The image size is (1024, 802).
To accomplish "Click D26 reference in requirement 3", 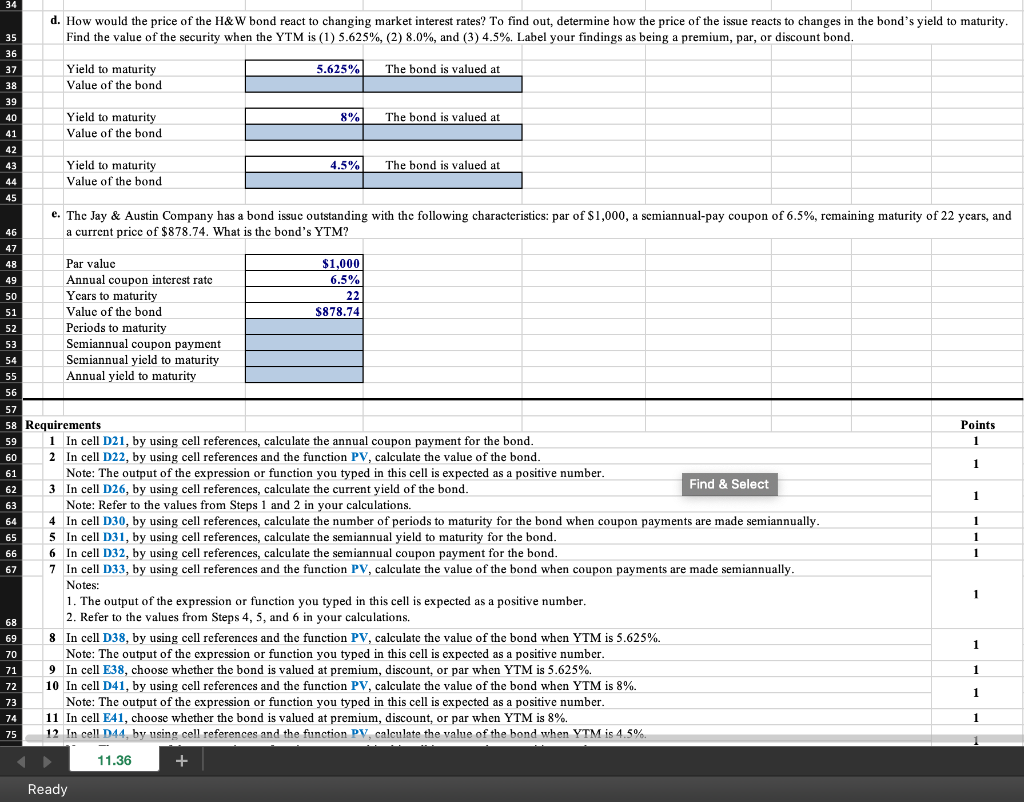I will point(114,489).
